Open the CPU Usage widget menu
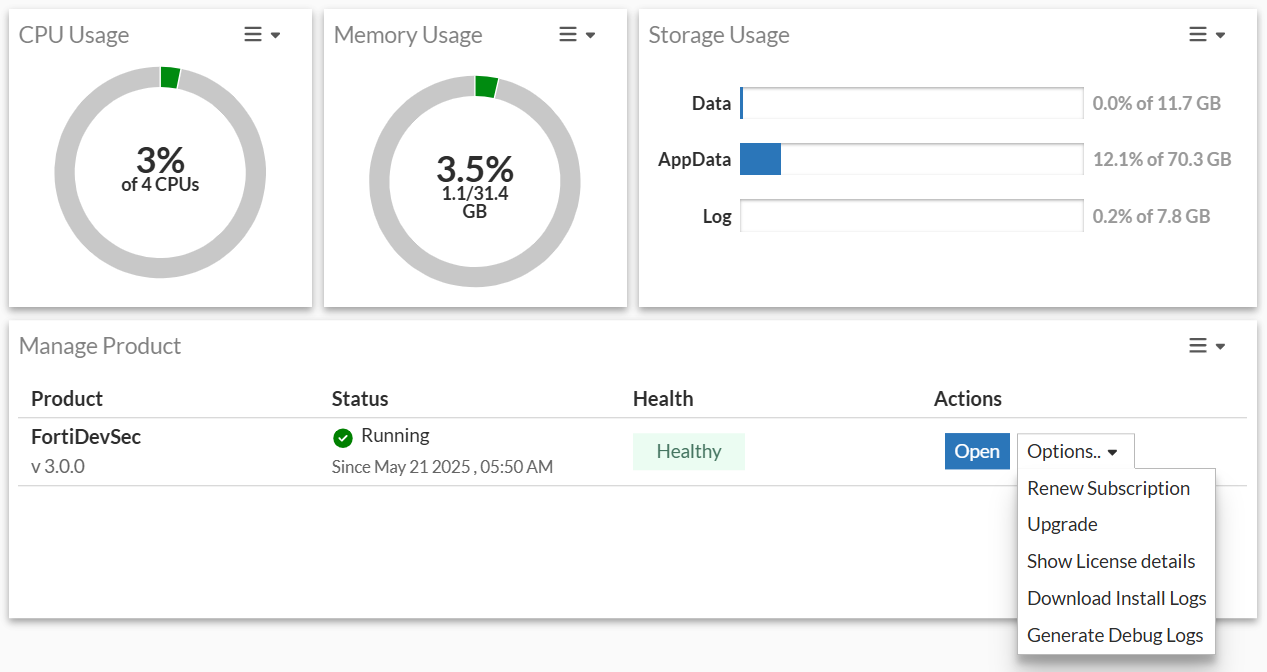Viewport: 1267px width, 672px height. pyautogui.click(x=255, y=33)
